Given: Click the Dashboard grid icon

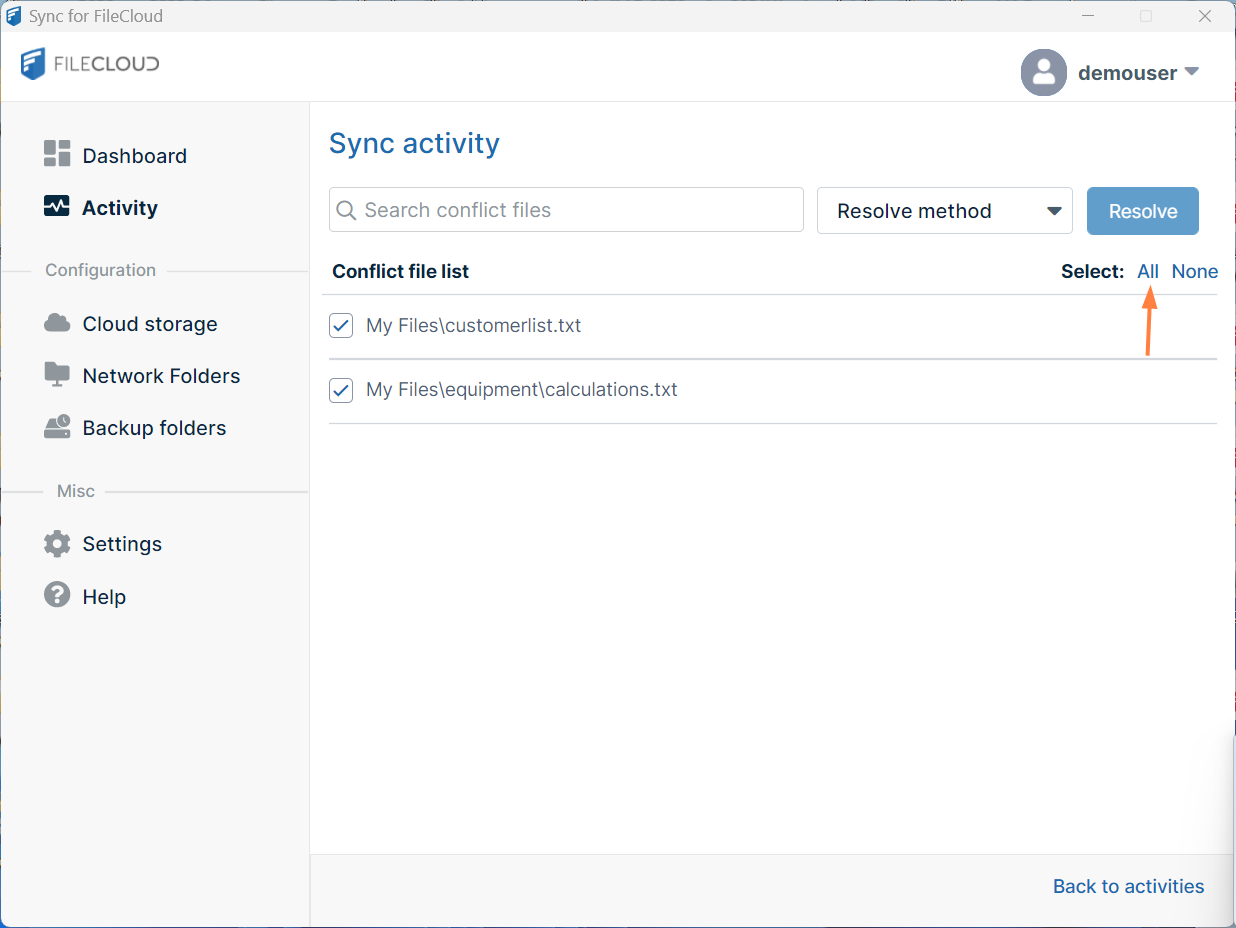Looking at the screenshot, I should tap(57, 153).
